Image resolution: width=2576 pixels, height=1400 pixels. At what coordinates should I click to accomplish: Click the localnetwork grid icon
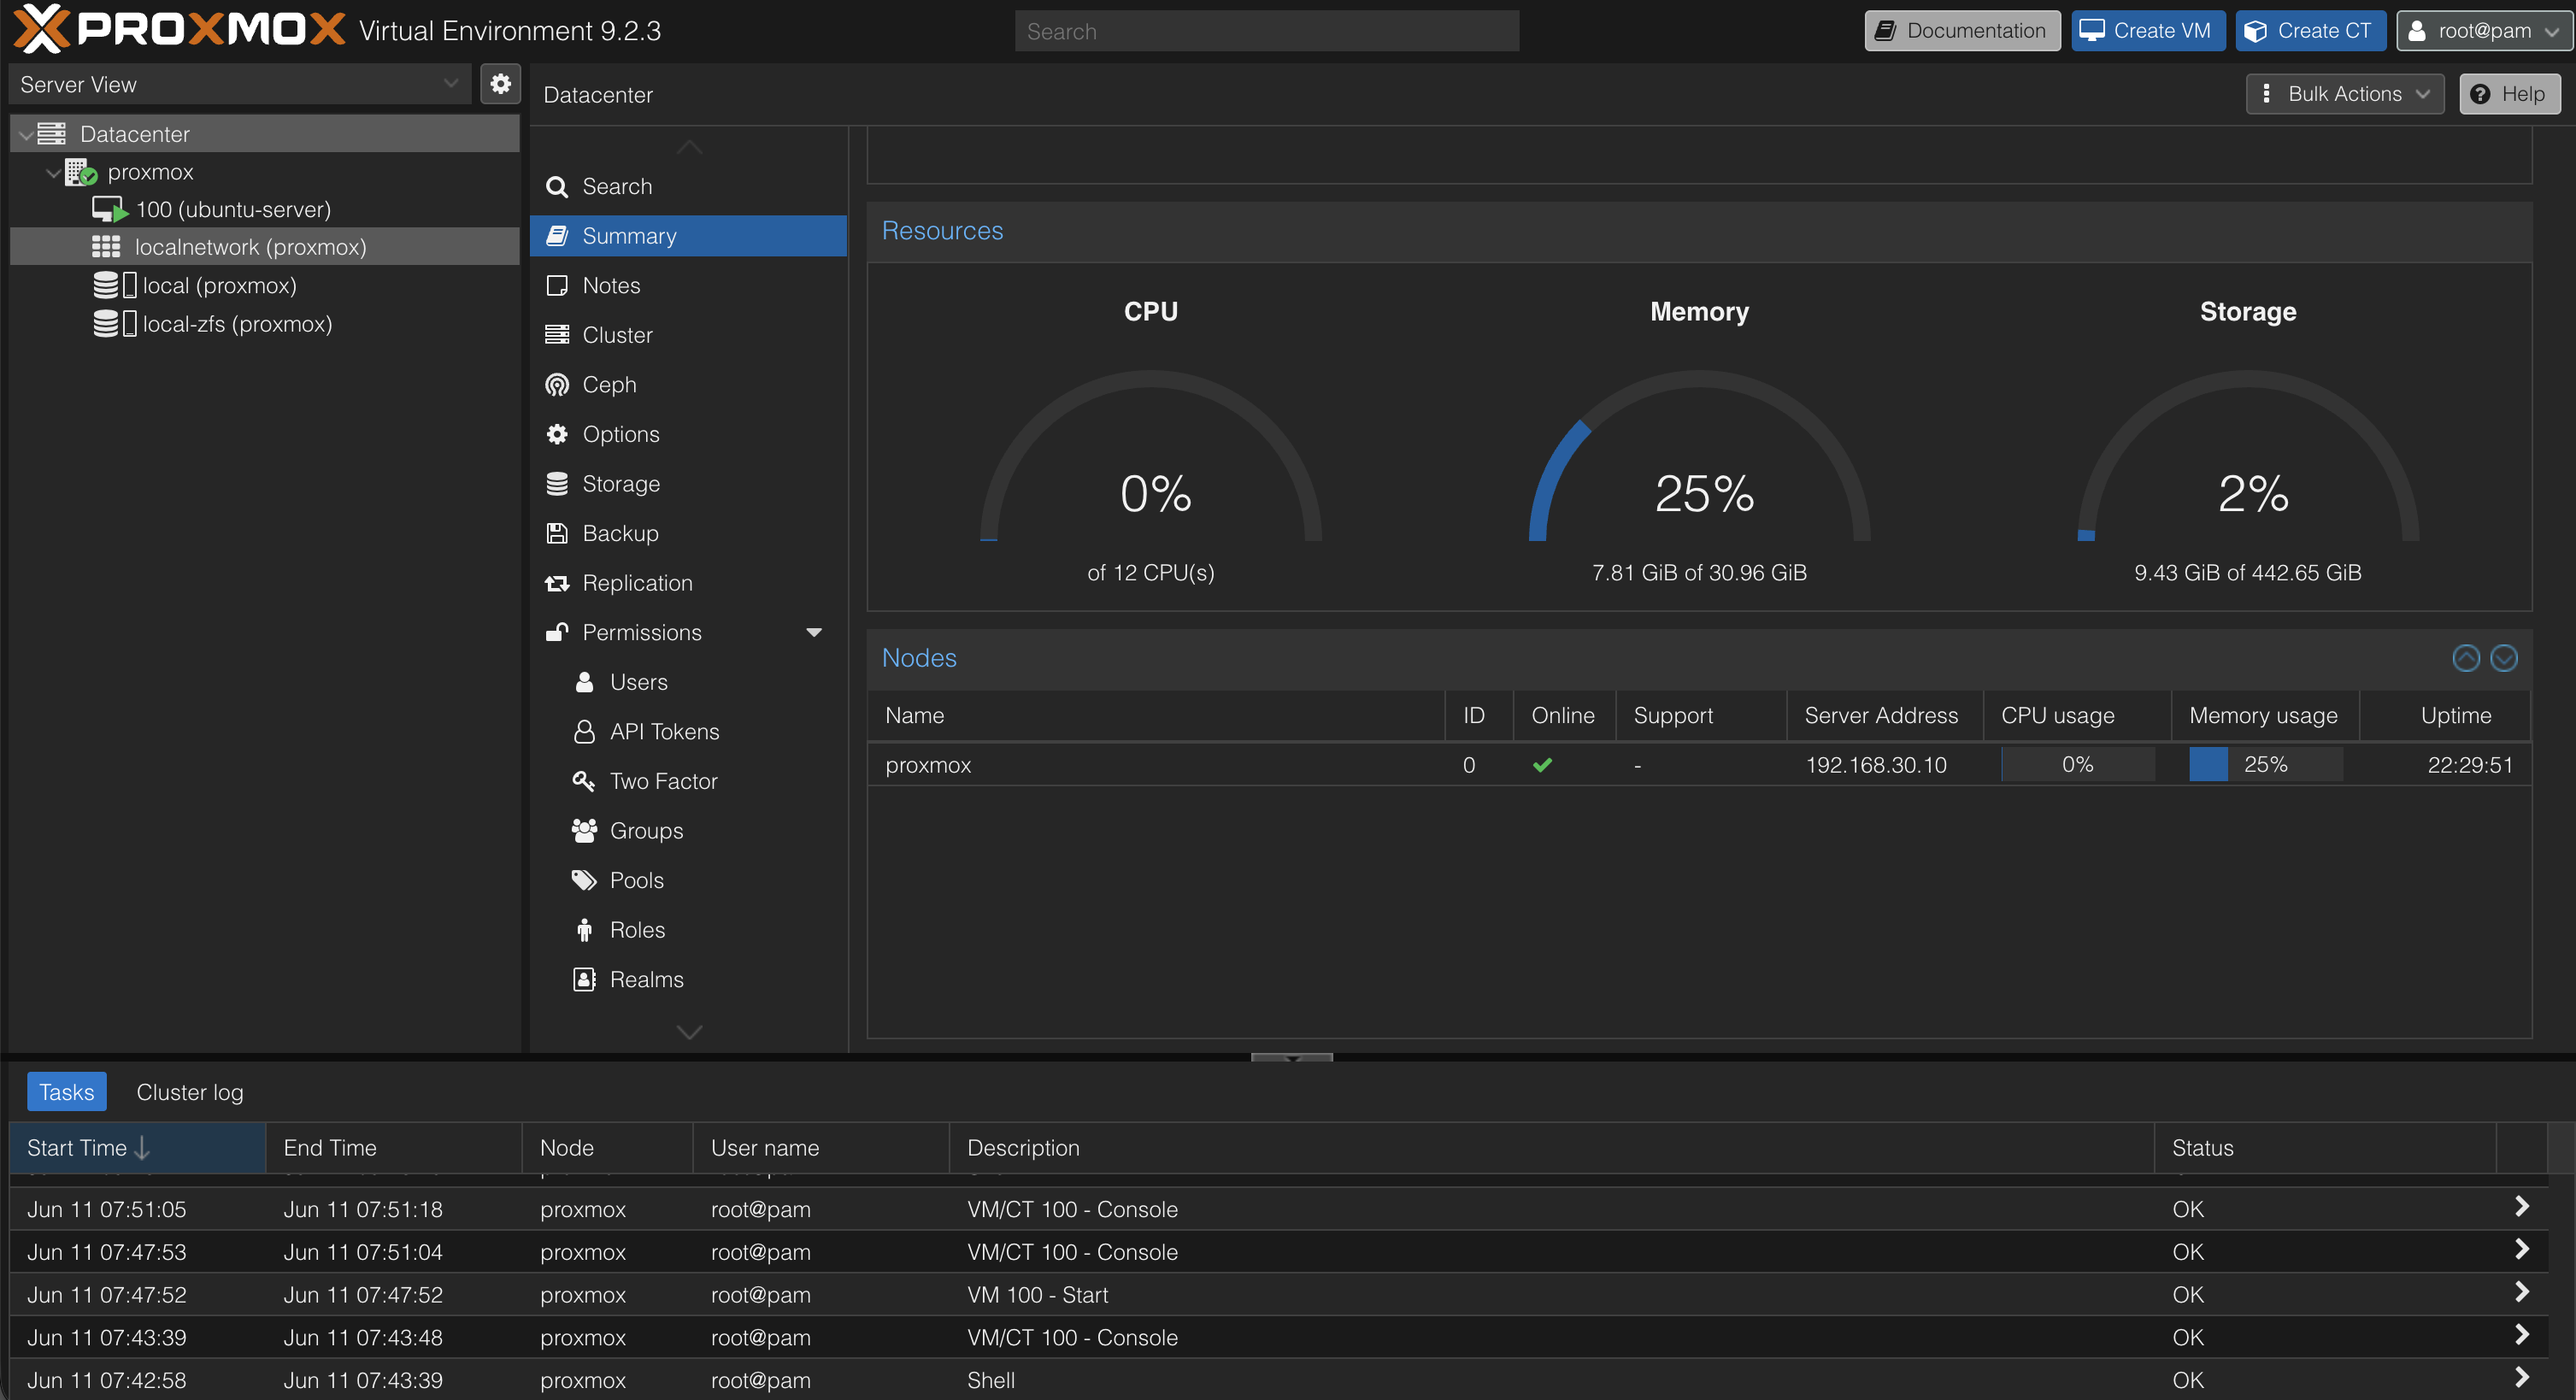tap(106, 247)
